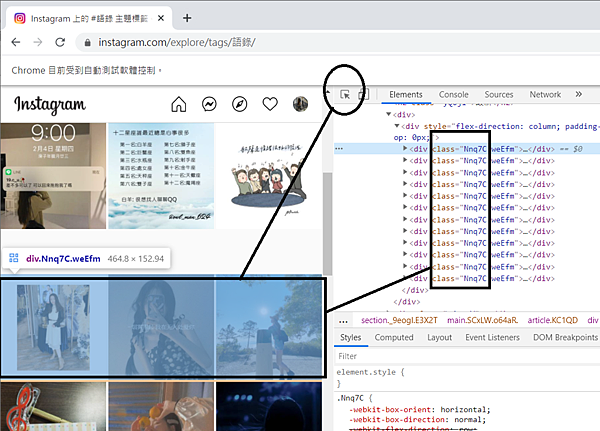Open the woman in white dress post
Viewport: 600px width, 431px height.
(x=54, y=327)
